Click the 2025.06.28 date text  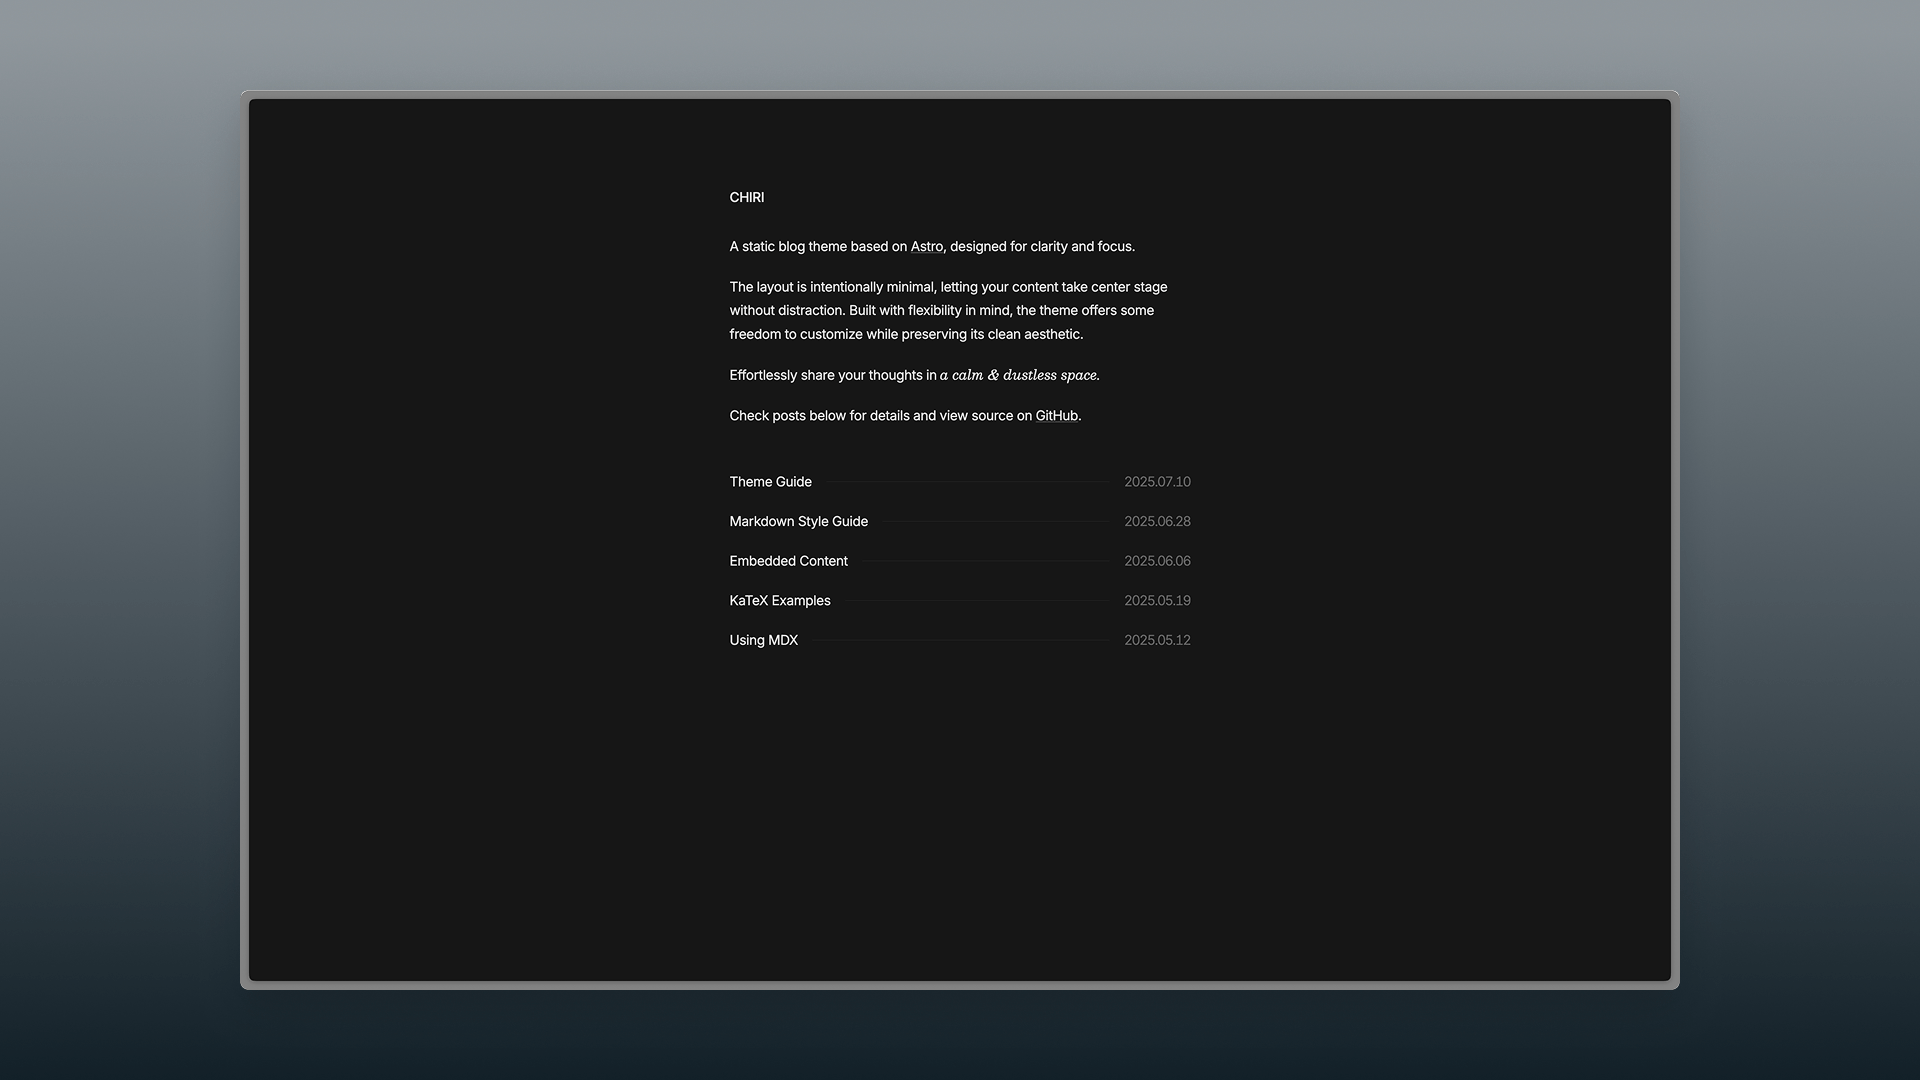tap(1157, 522)
